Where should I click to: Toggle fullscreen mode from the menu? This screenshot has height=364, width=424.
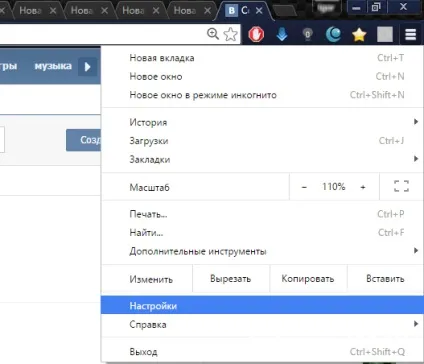401,186
